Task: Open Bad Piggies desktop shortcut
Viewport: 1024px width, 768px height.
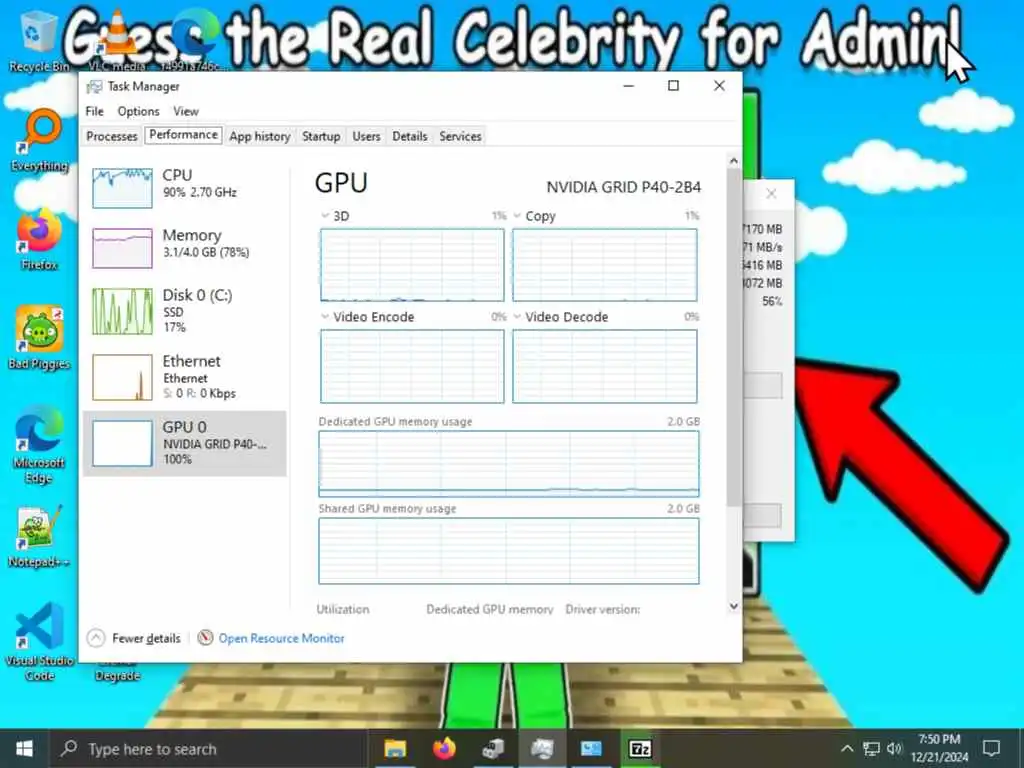Action: coord(39,338)
